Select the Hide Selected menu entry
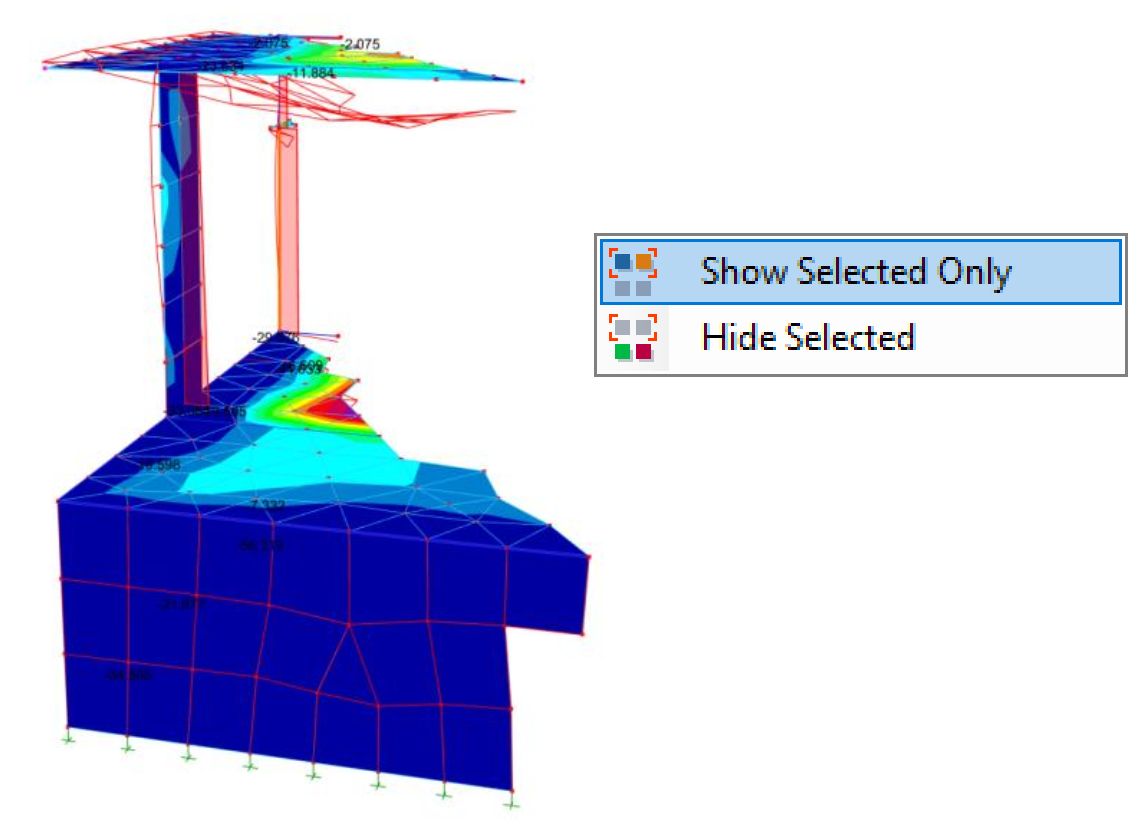This screenshot has height=838, width=1148. click(808, 338)
